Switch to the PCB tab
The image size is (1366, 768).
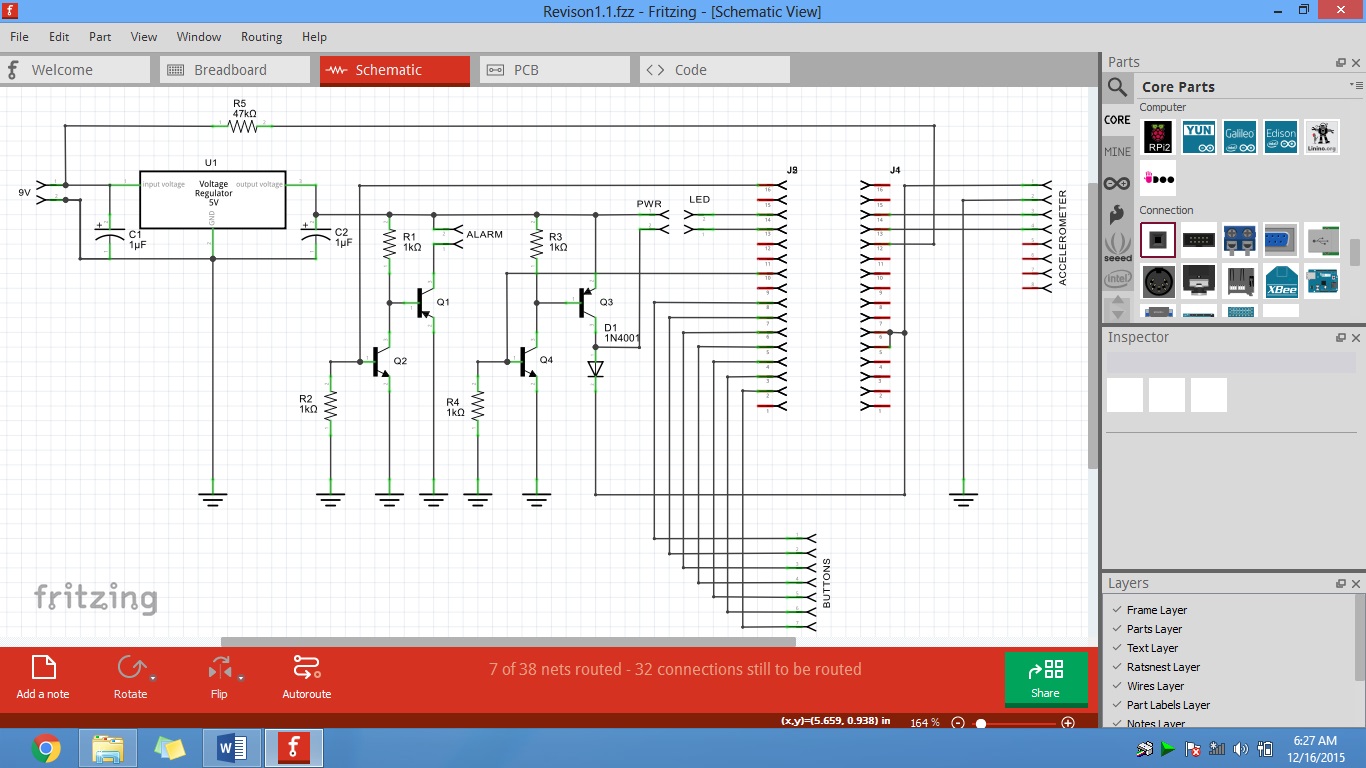pos(555,70)
